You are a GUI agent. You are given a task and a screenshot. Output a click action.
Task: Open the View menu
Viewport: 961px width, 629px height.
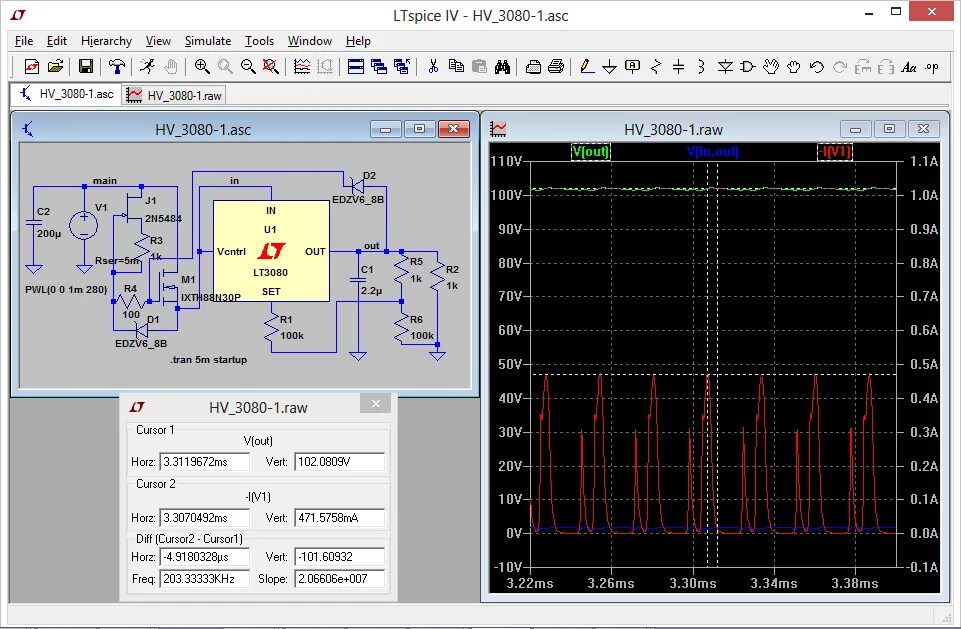pos(158,40)
